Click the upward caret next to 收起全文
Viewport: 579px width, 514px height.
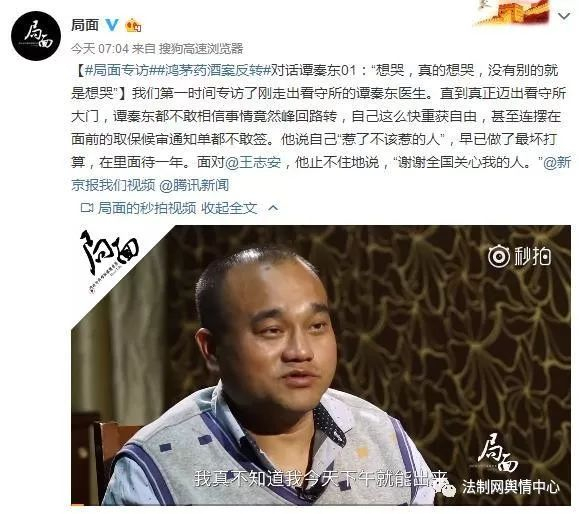pos(273,208)
